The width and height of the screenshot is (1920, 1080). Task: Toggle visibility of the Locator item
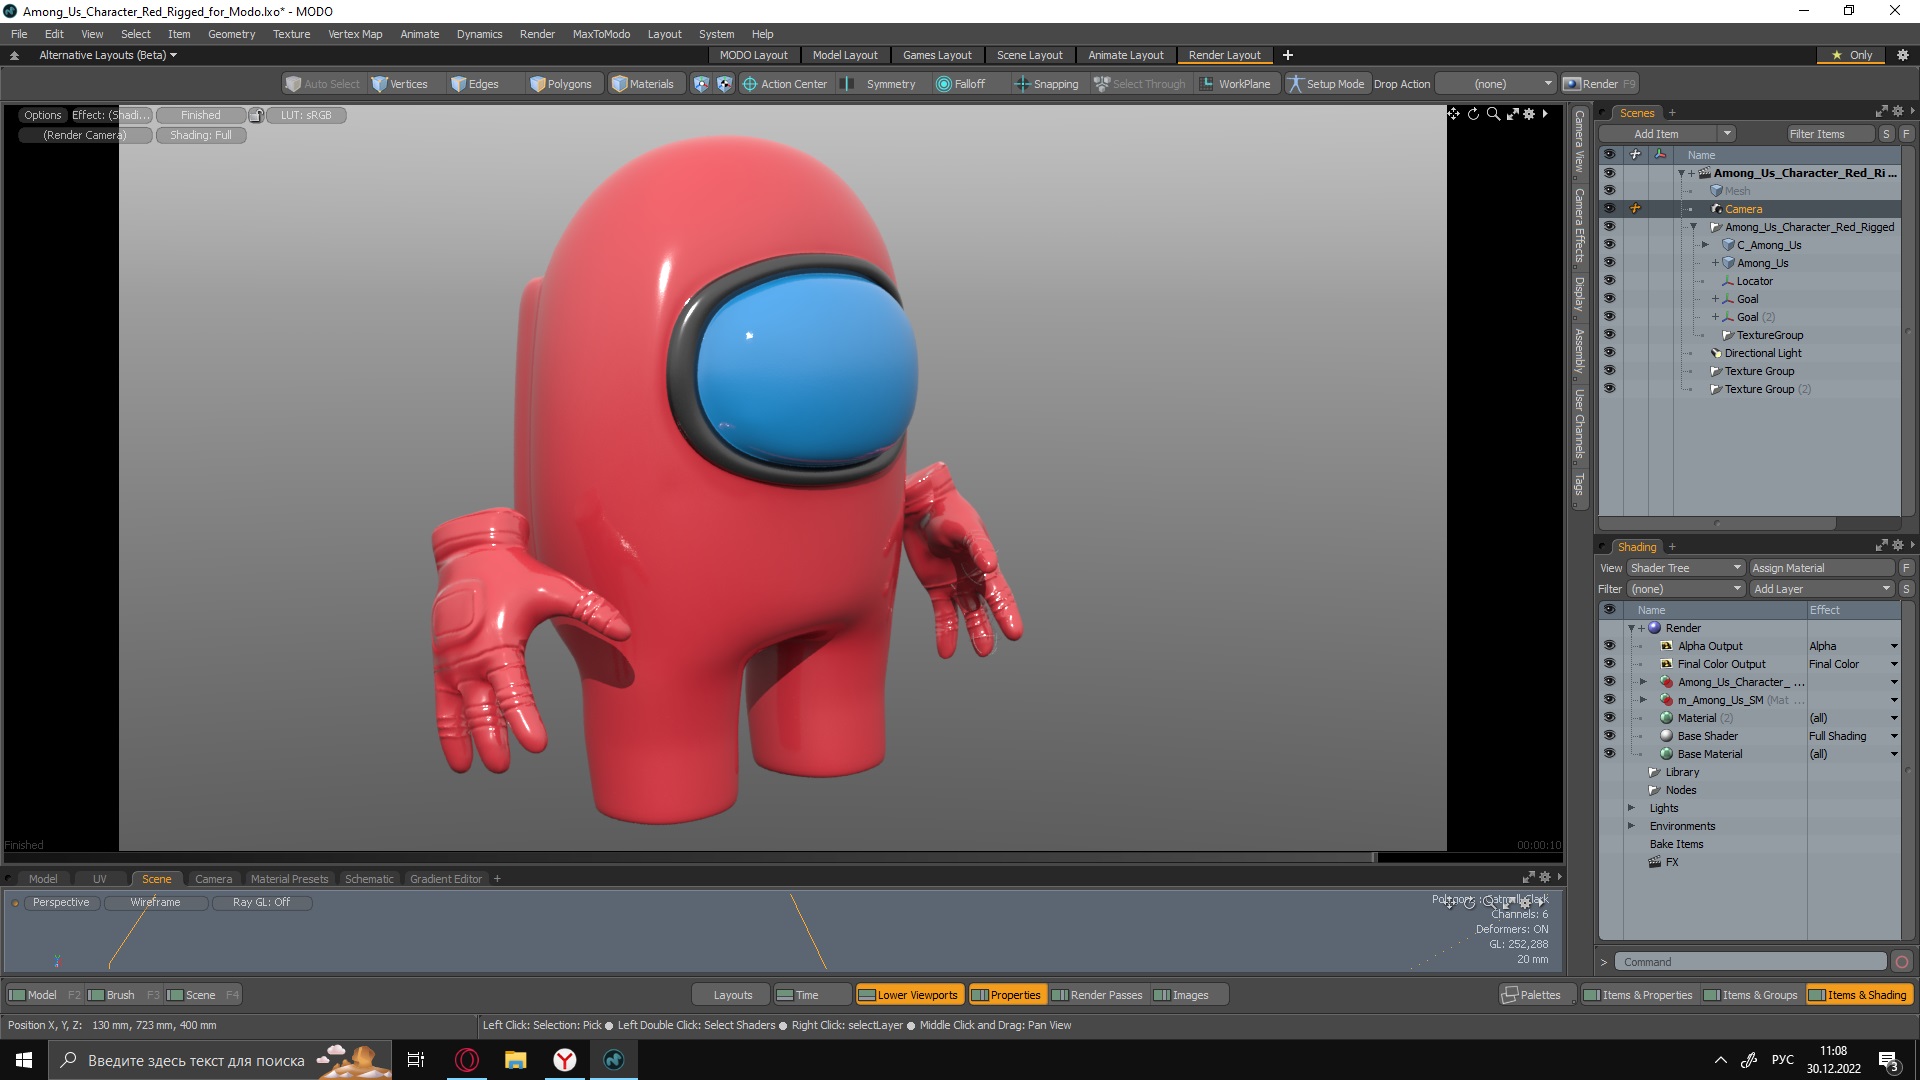pos(1609,281)
